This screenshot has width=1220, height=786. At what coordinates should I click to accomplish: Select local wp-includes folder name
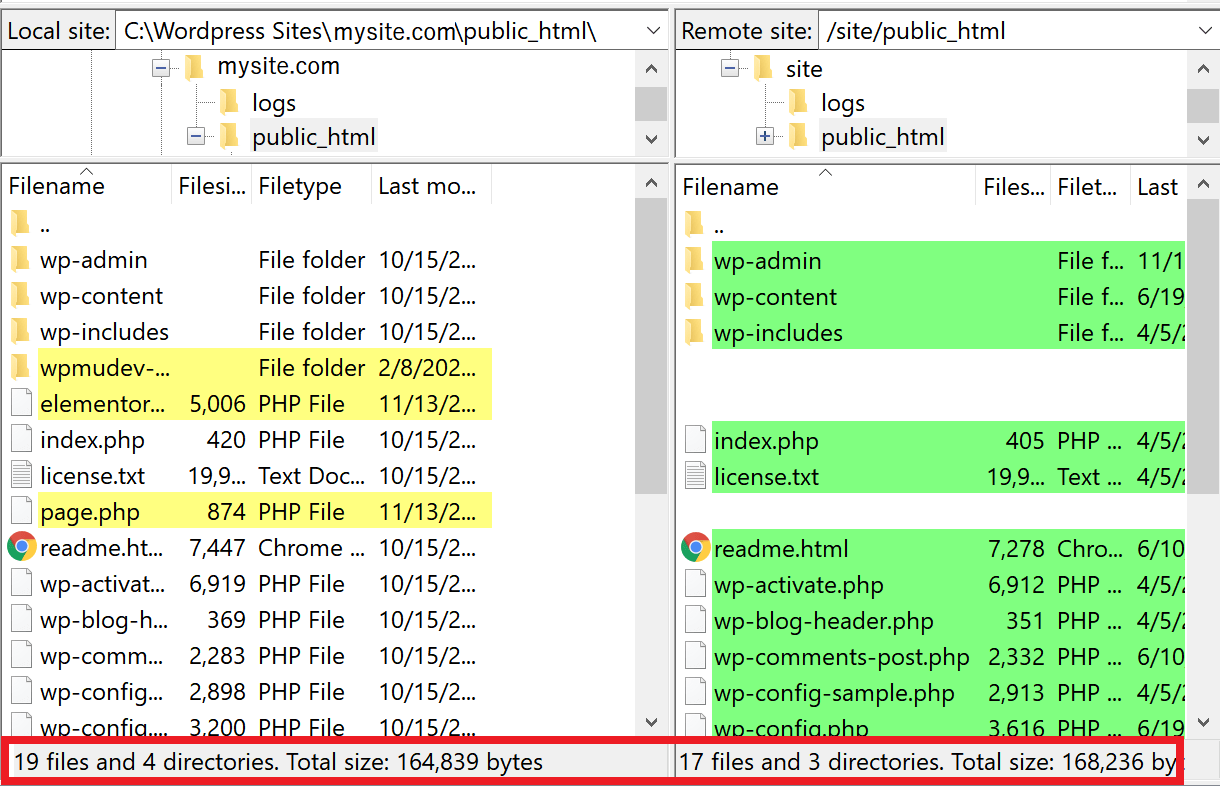click(104, 332)
